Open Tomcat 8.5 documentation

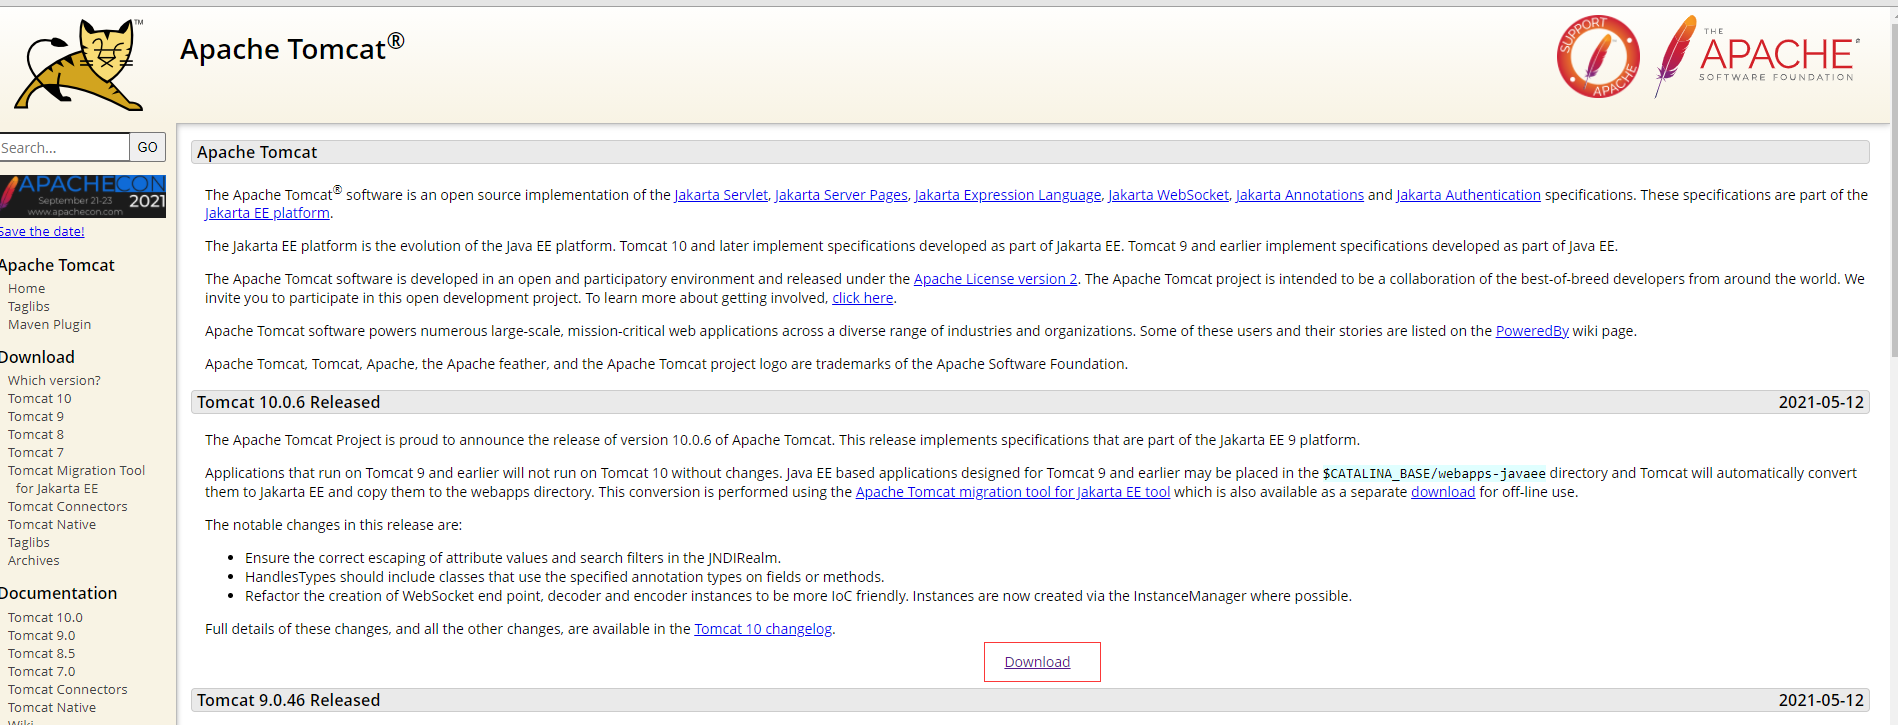pos(42,653)
